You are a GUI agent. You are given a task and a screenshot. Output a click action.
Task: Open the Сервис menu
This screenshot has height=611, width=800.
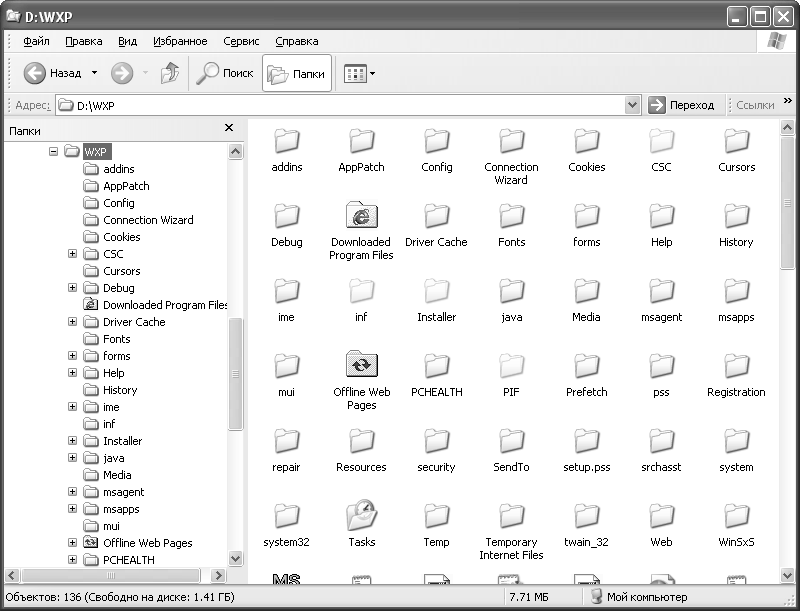point(241,41)
